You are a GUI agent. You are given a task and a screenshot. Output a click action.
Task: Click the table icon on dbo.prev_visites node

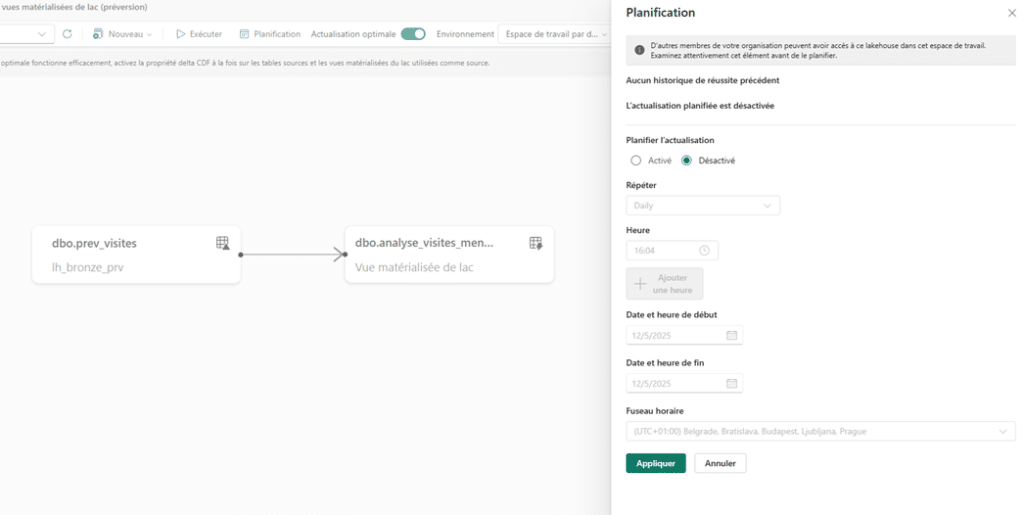(223, 243)
